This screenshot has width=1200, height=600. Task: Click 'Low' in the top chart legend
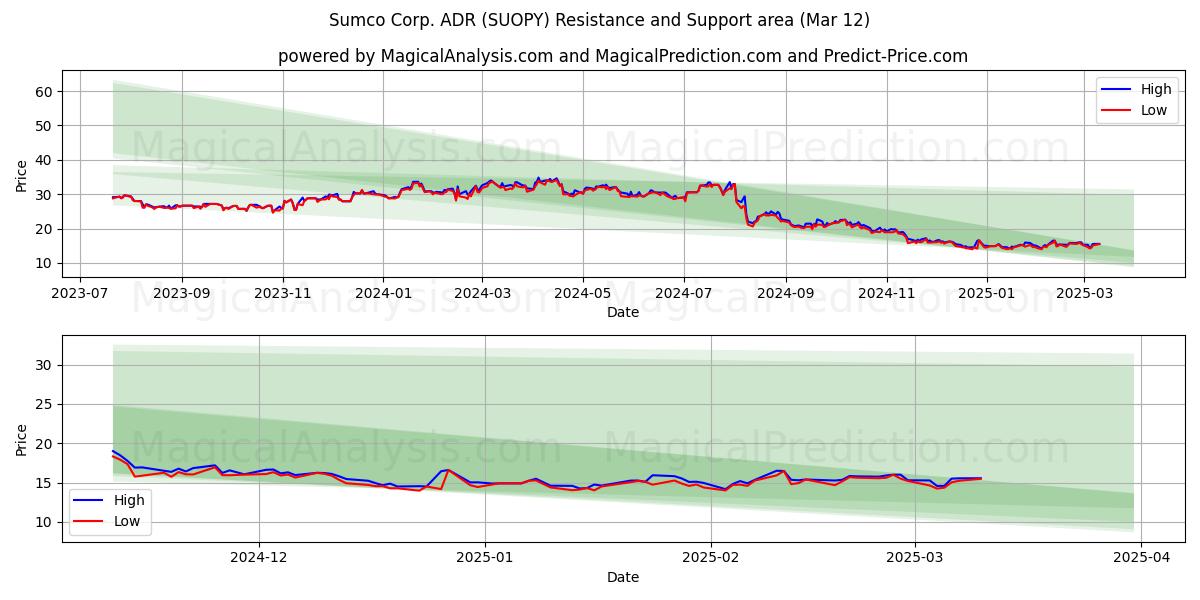[x=1154, y=110]
